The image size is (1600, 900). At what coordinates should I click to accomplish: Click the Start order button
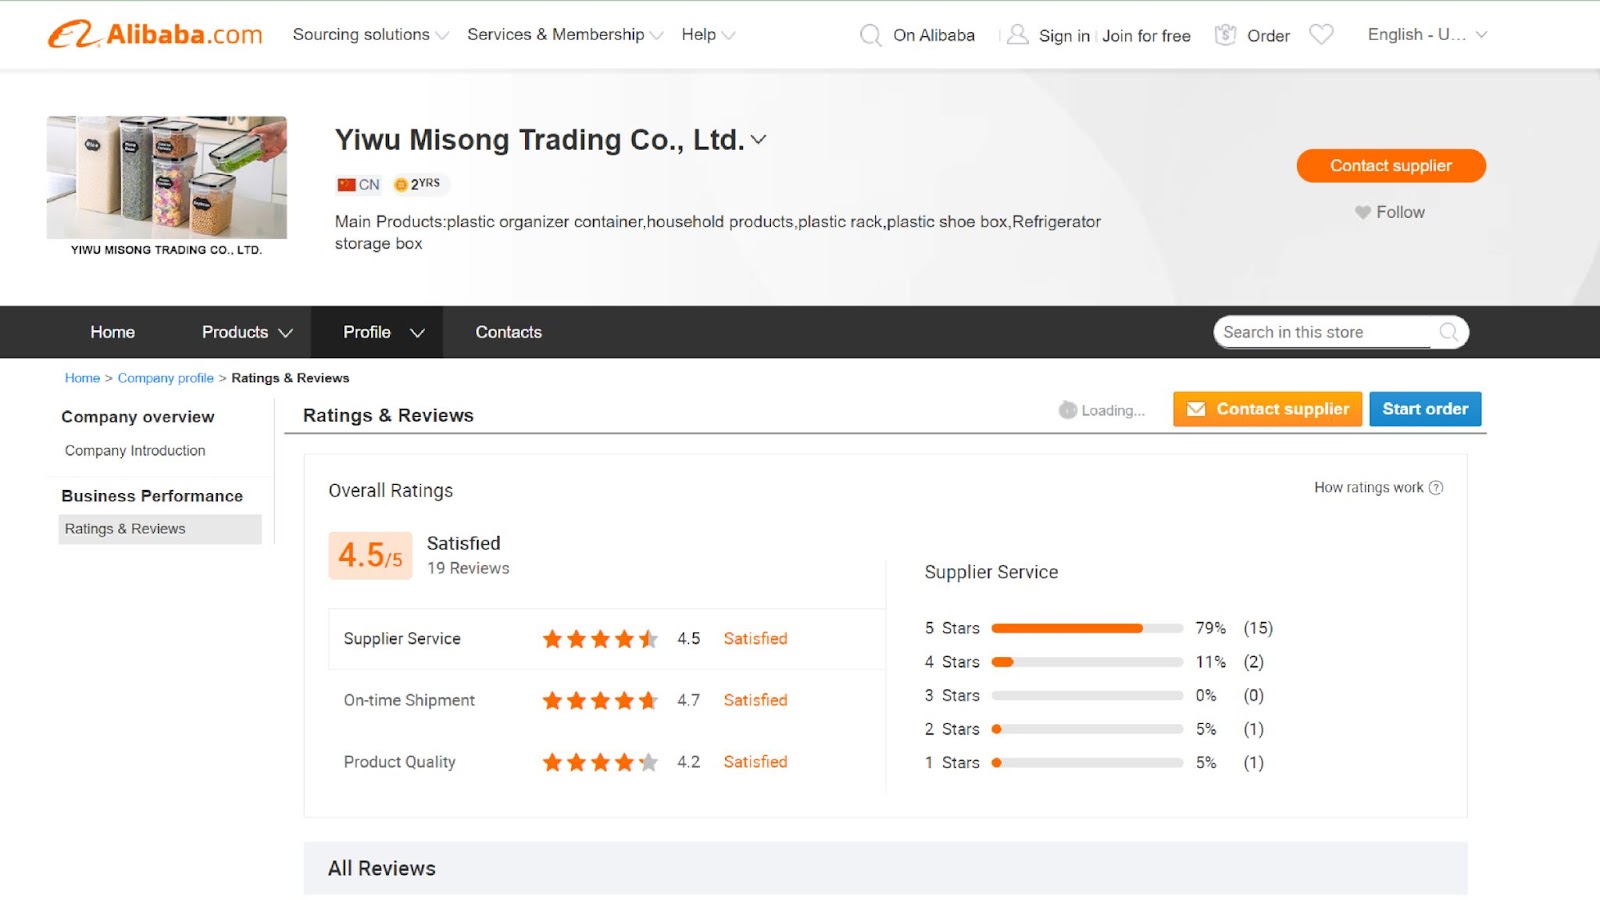click(1425, 409)
